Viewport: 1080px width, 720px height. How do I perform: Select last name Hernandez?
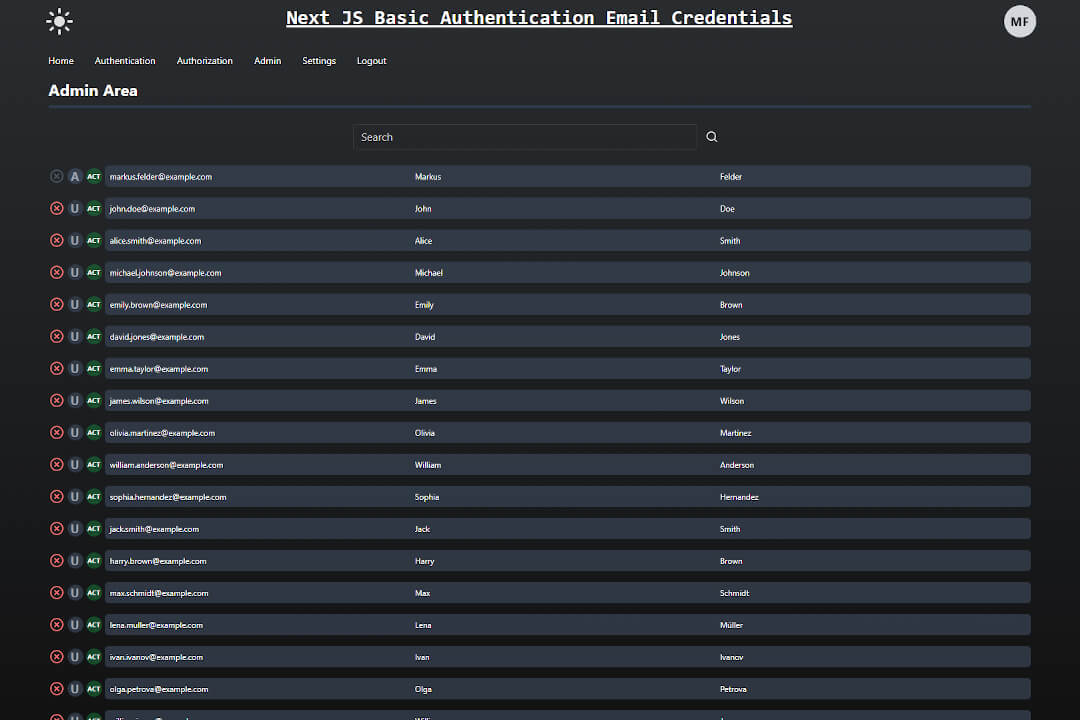pyautogui.click(x=739, y=497)
